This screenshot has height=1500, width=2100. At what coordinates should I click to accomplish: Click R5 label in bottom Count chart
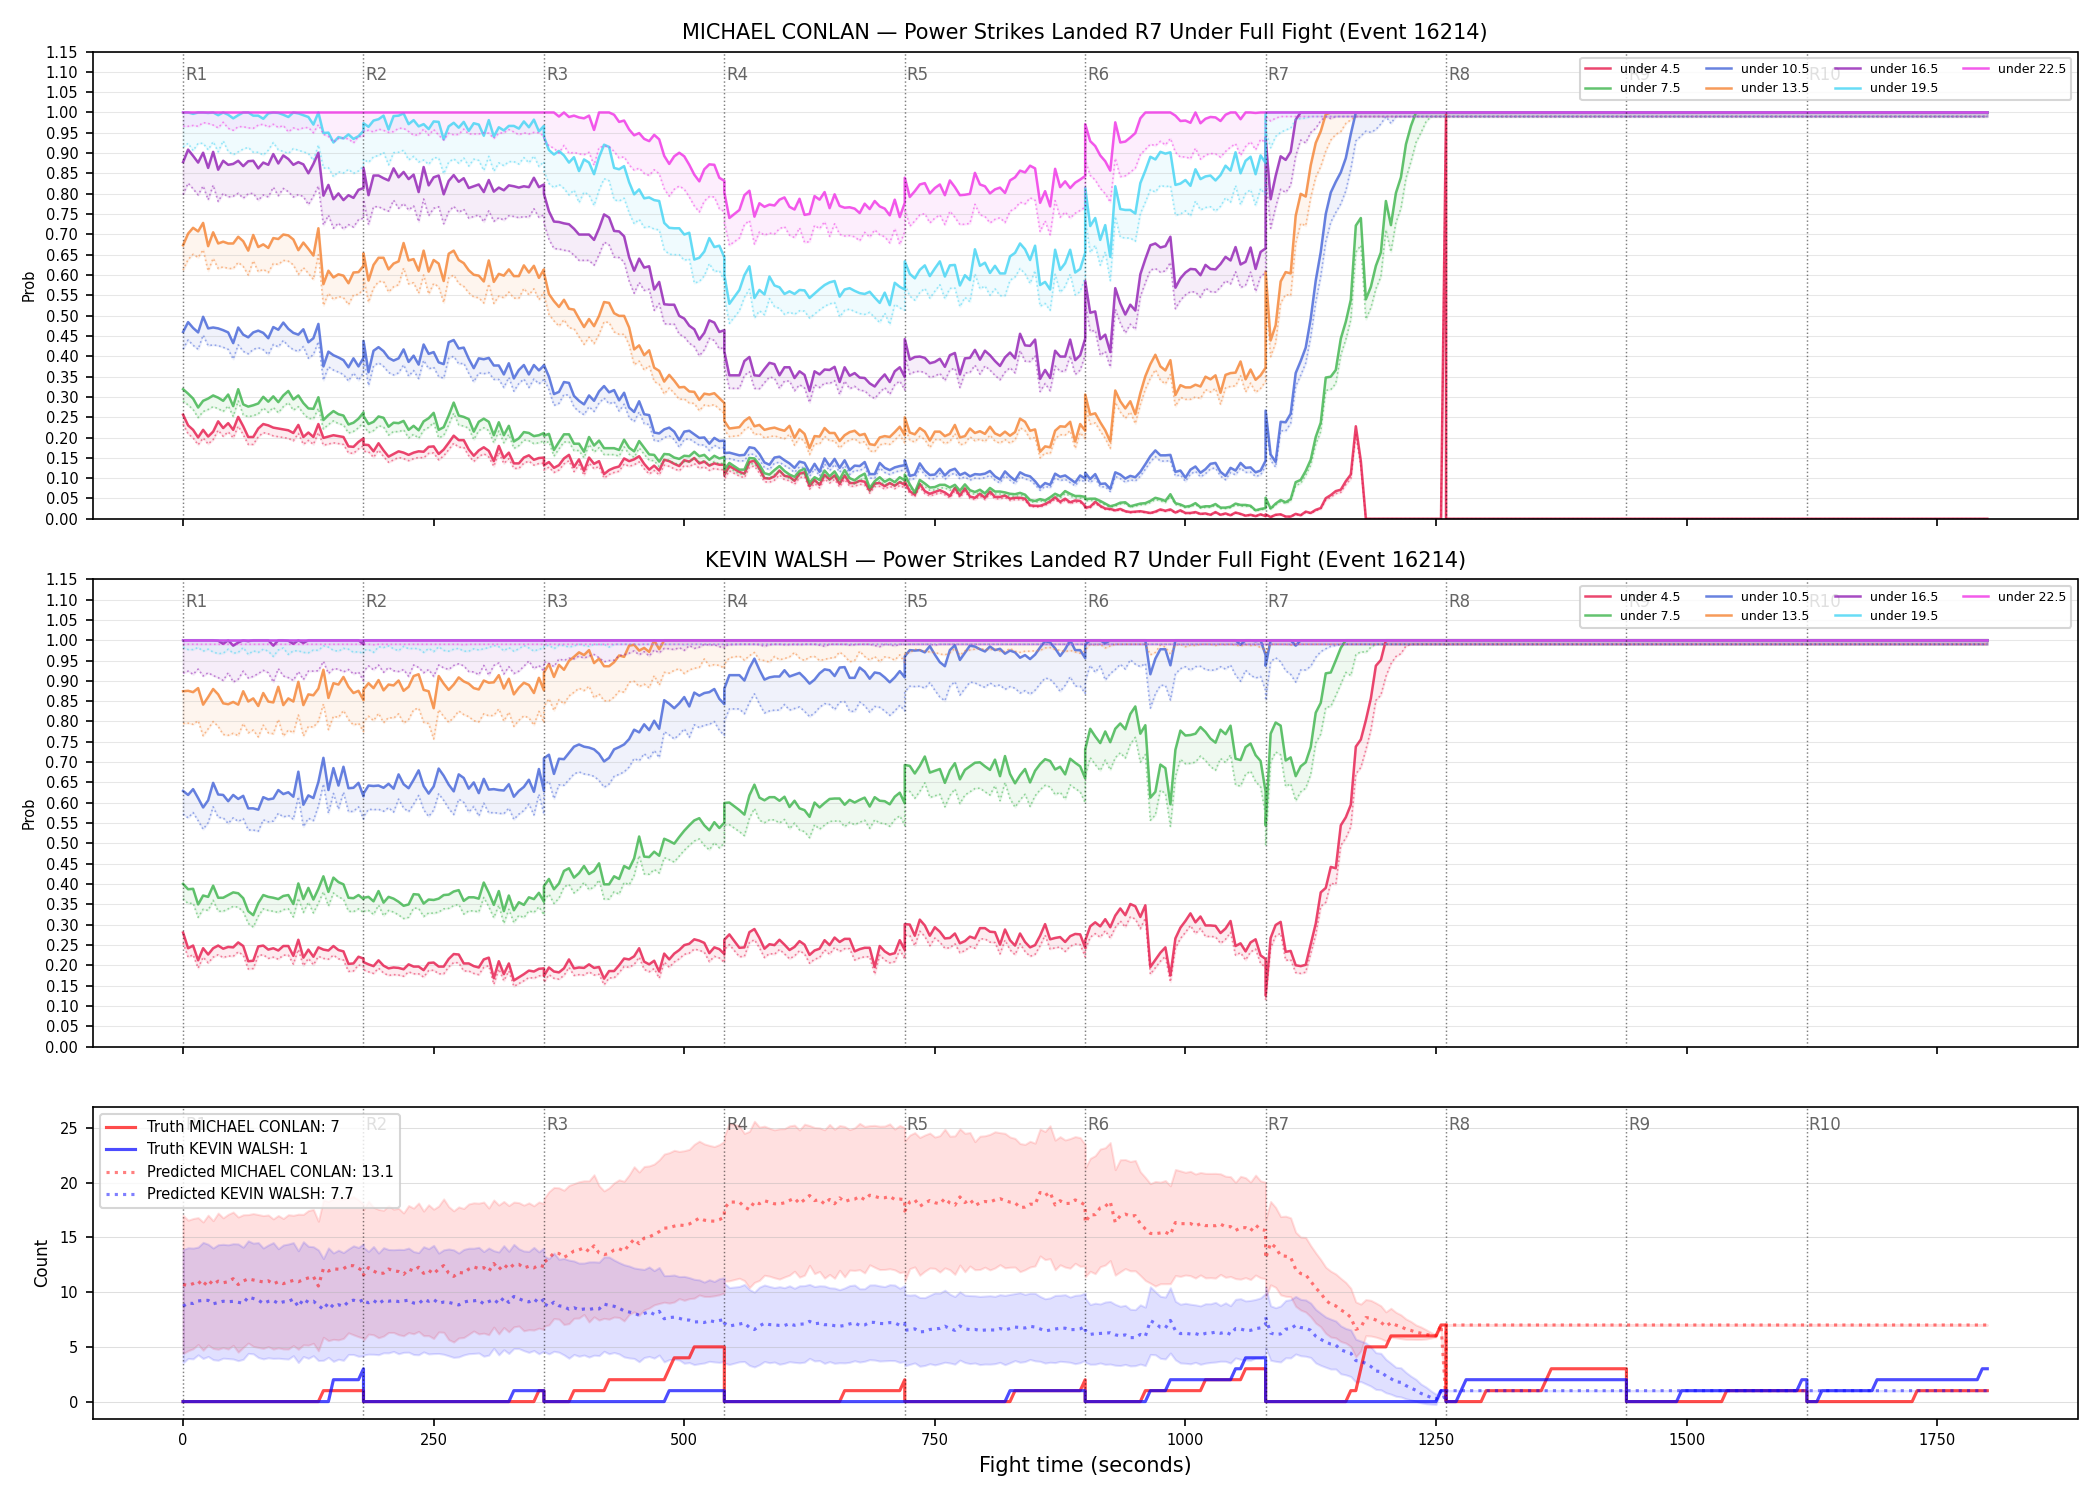[x=917, y=1124]
